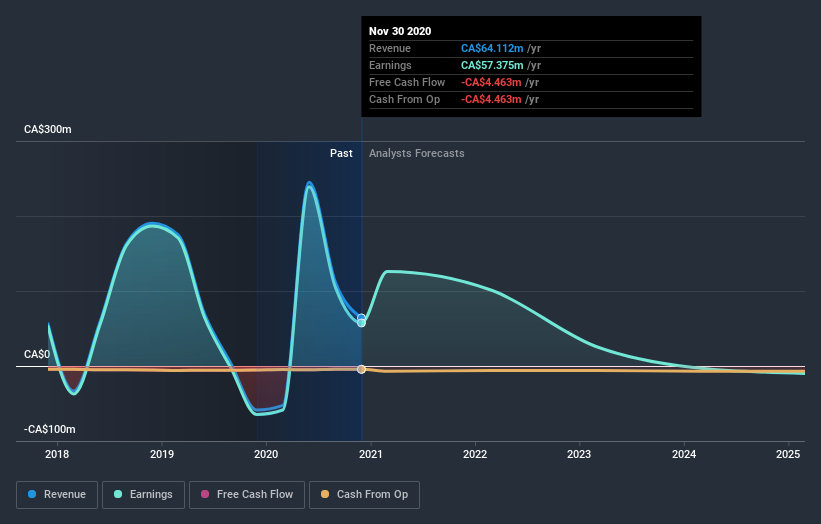821x524 pixels.
Task: Click the 2025 x-axis label
Action: point(788,454)
